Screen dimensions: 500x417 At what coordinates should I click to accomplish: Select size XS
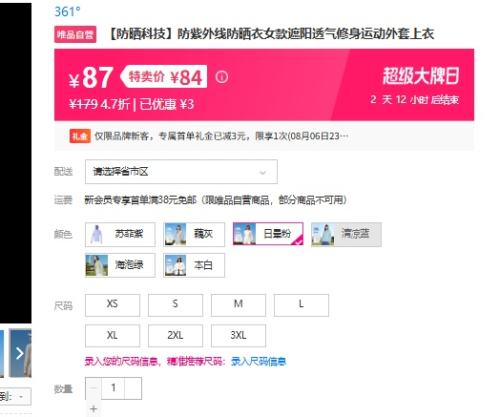(x=112, y=305)
